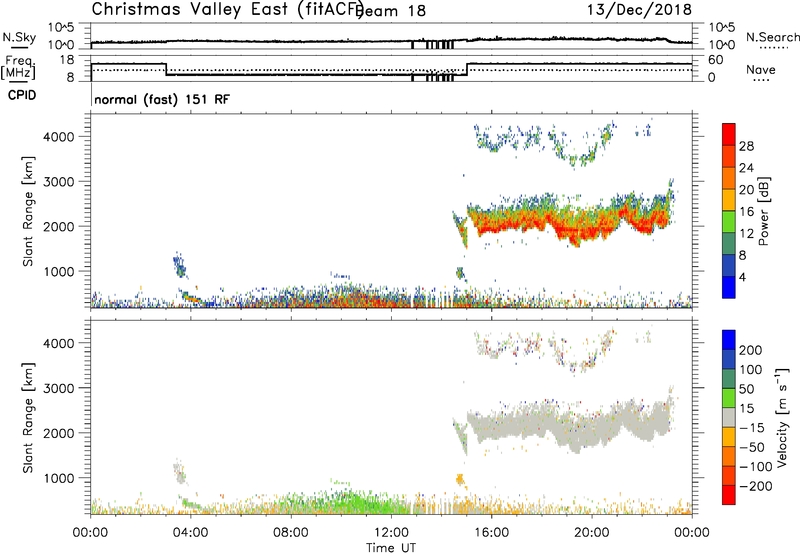Click the power panel 'Slant Range [km]' label
Viewport: 800px width, 554px height.
(x=28, y=211)
